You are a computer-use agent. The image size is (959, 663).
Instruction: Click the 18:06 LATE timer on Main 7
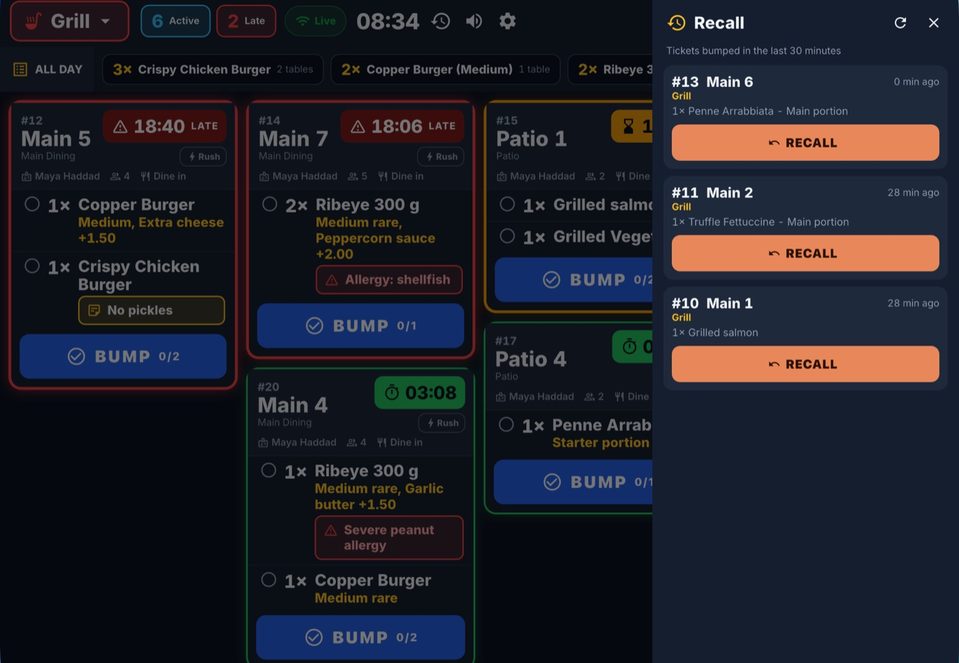(402, 126)
